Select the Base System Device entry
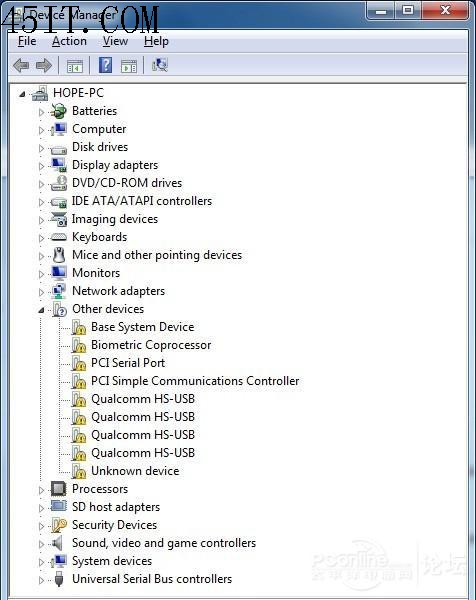This screenshot has height=600, width=476. [142, 327]
